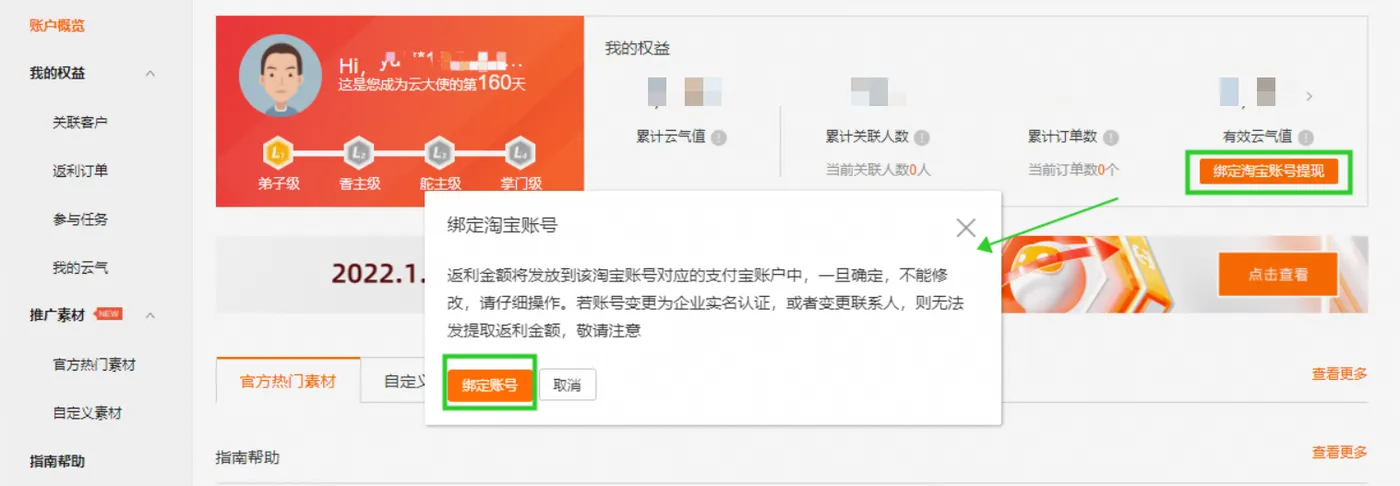Open 参与任务 sidebar item
Viewport: 1400px width, 486px height.
click(x=80, y=219)
